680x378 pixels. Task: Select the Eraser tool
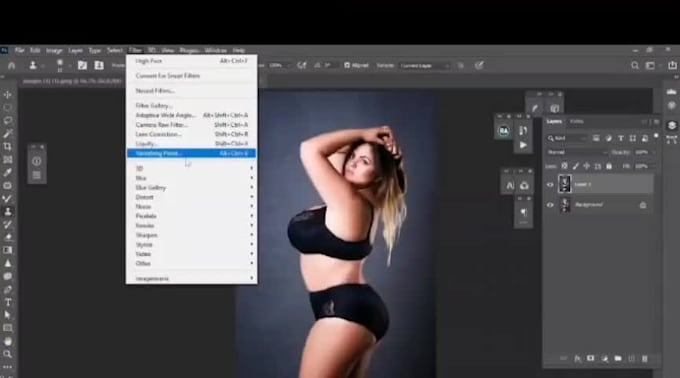[7, 237]
